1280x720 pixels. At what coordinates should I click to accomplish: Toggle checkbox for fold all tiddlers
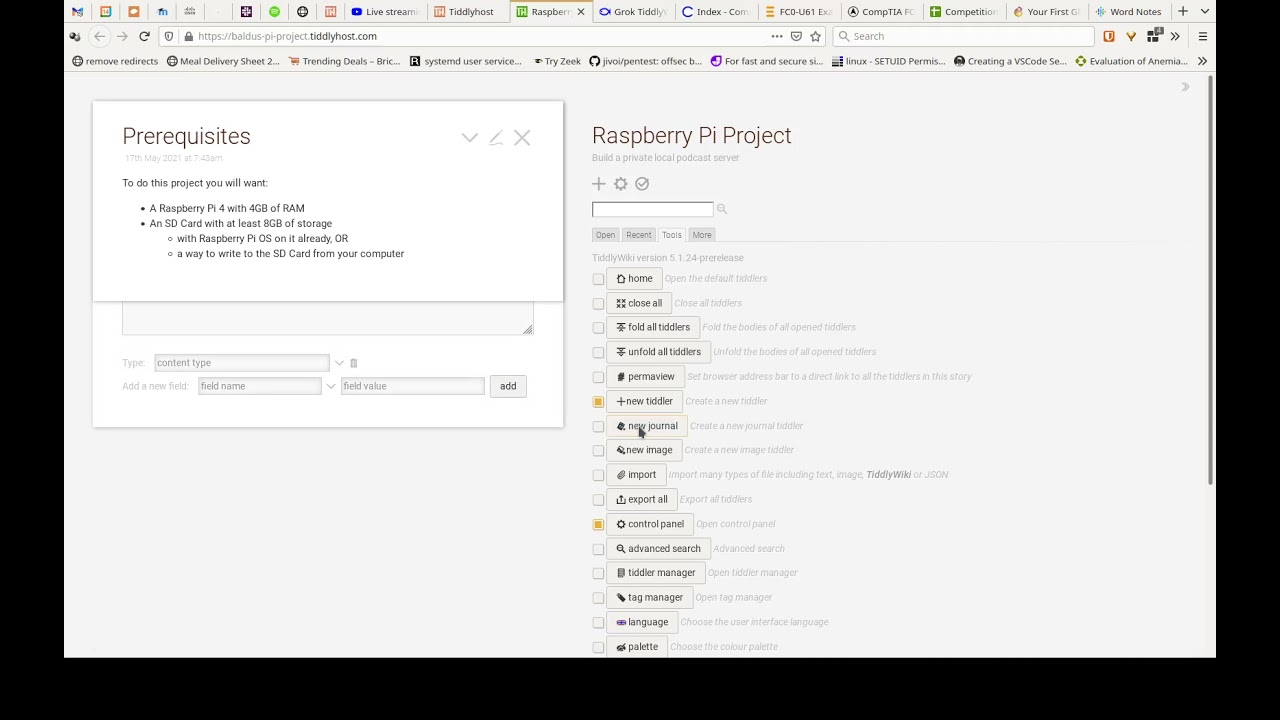598,328
